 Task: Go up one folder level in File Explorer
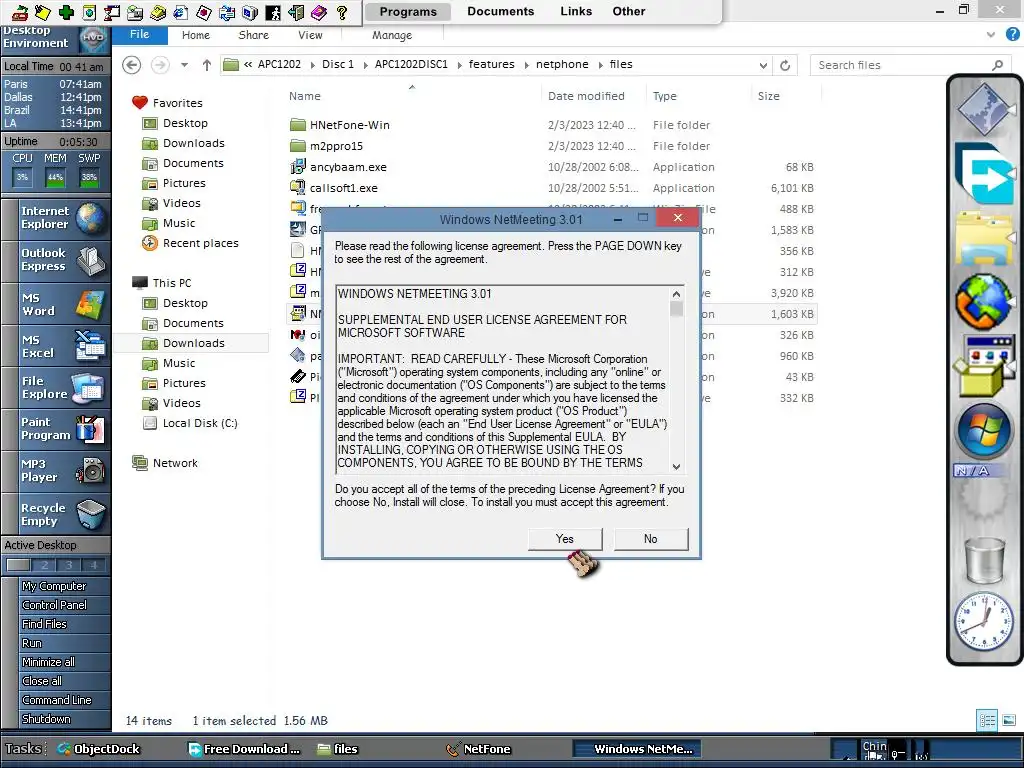(206, 65)
